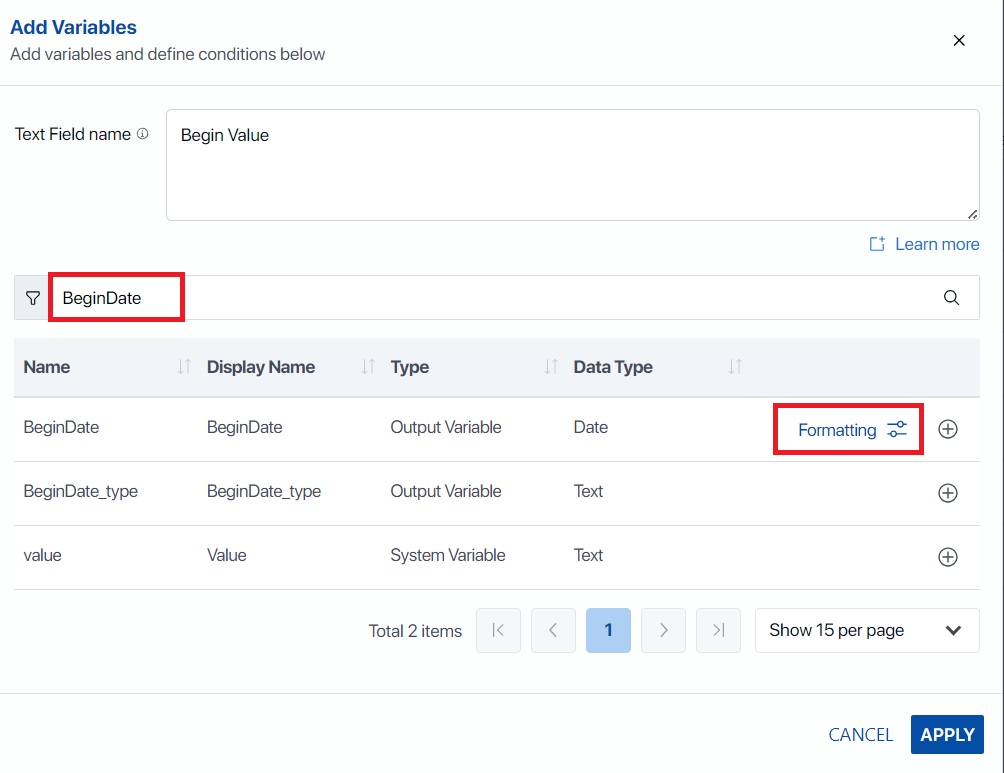The height and width of the screenshot is (773, 1004).
Task: Click the Date data type cell
Action: (590, 427)
